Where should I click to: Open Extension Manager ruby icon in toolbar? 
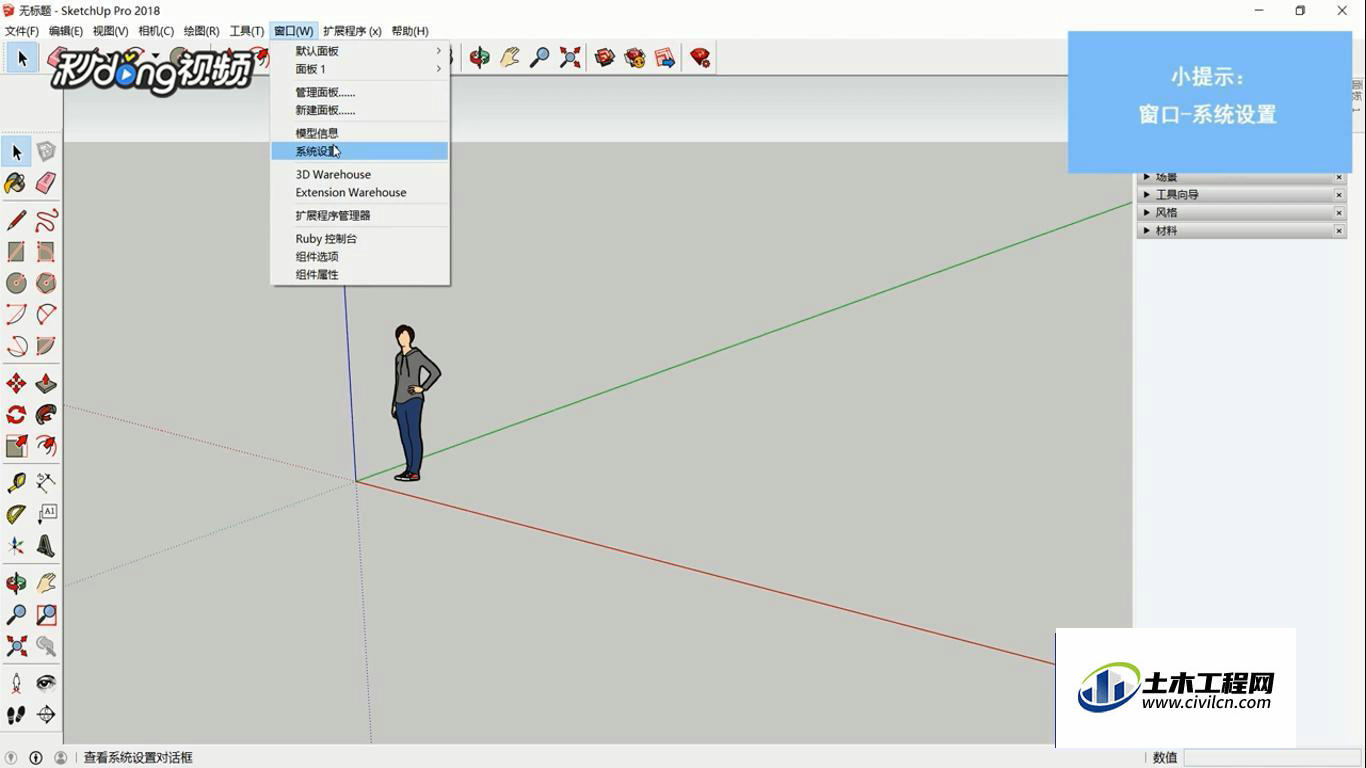pos(700,58)
